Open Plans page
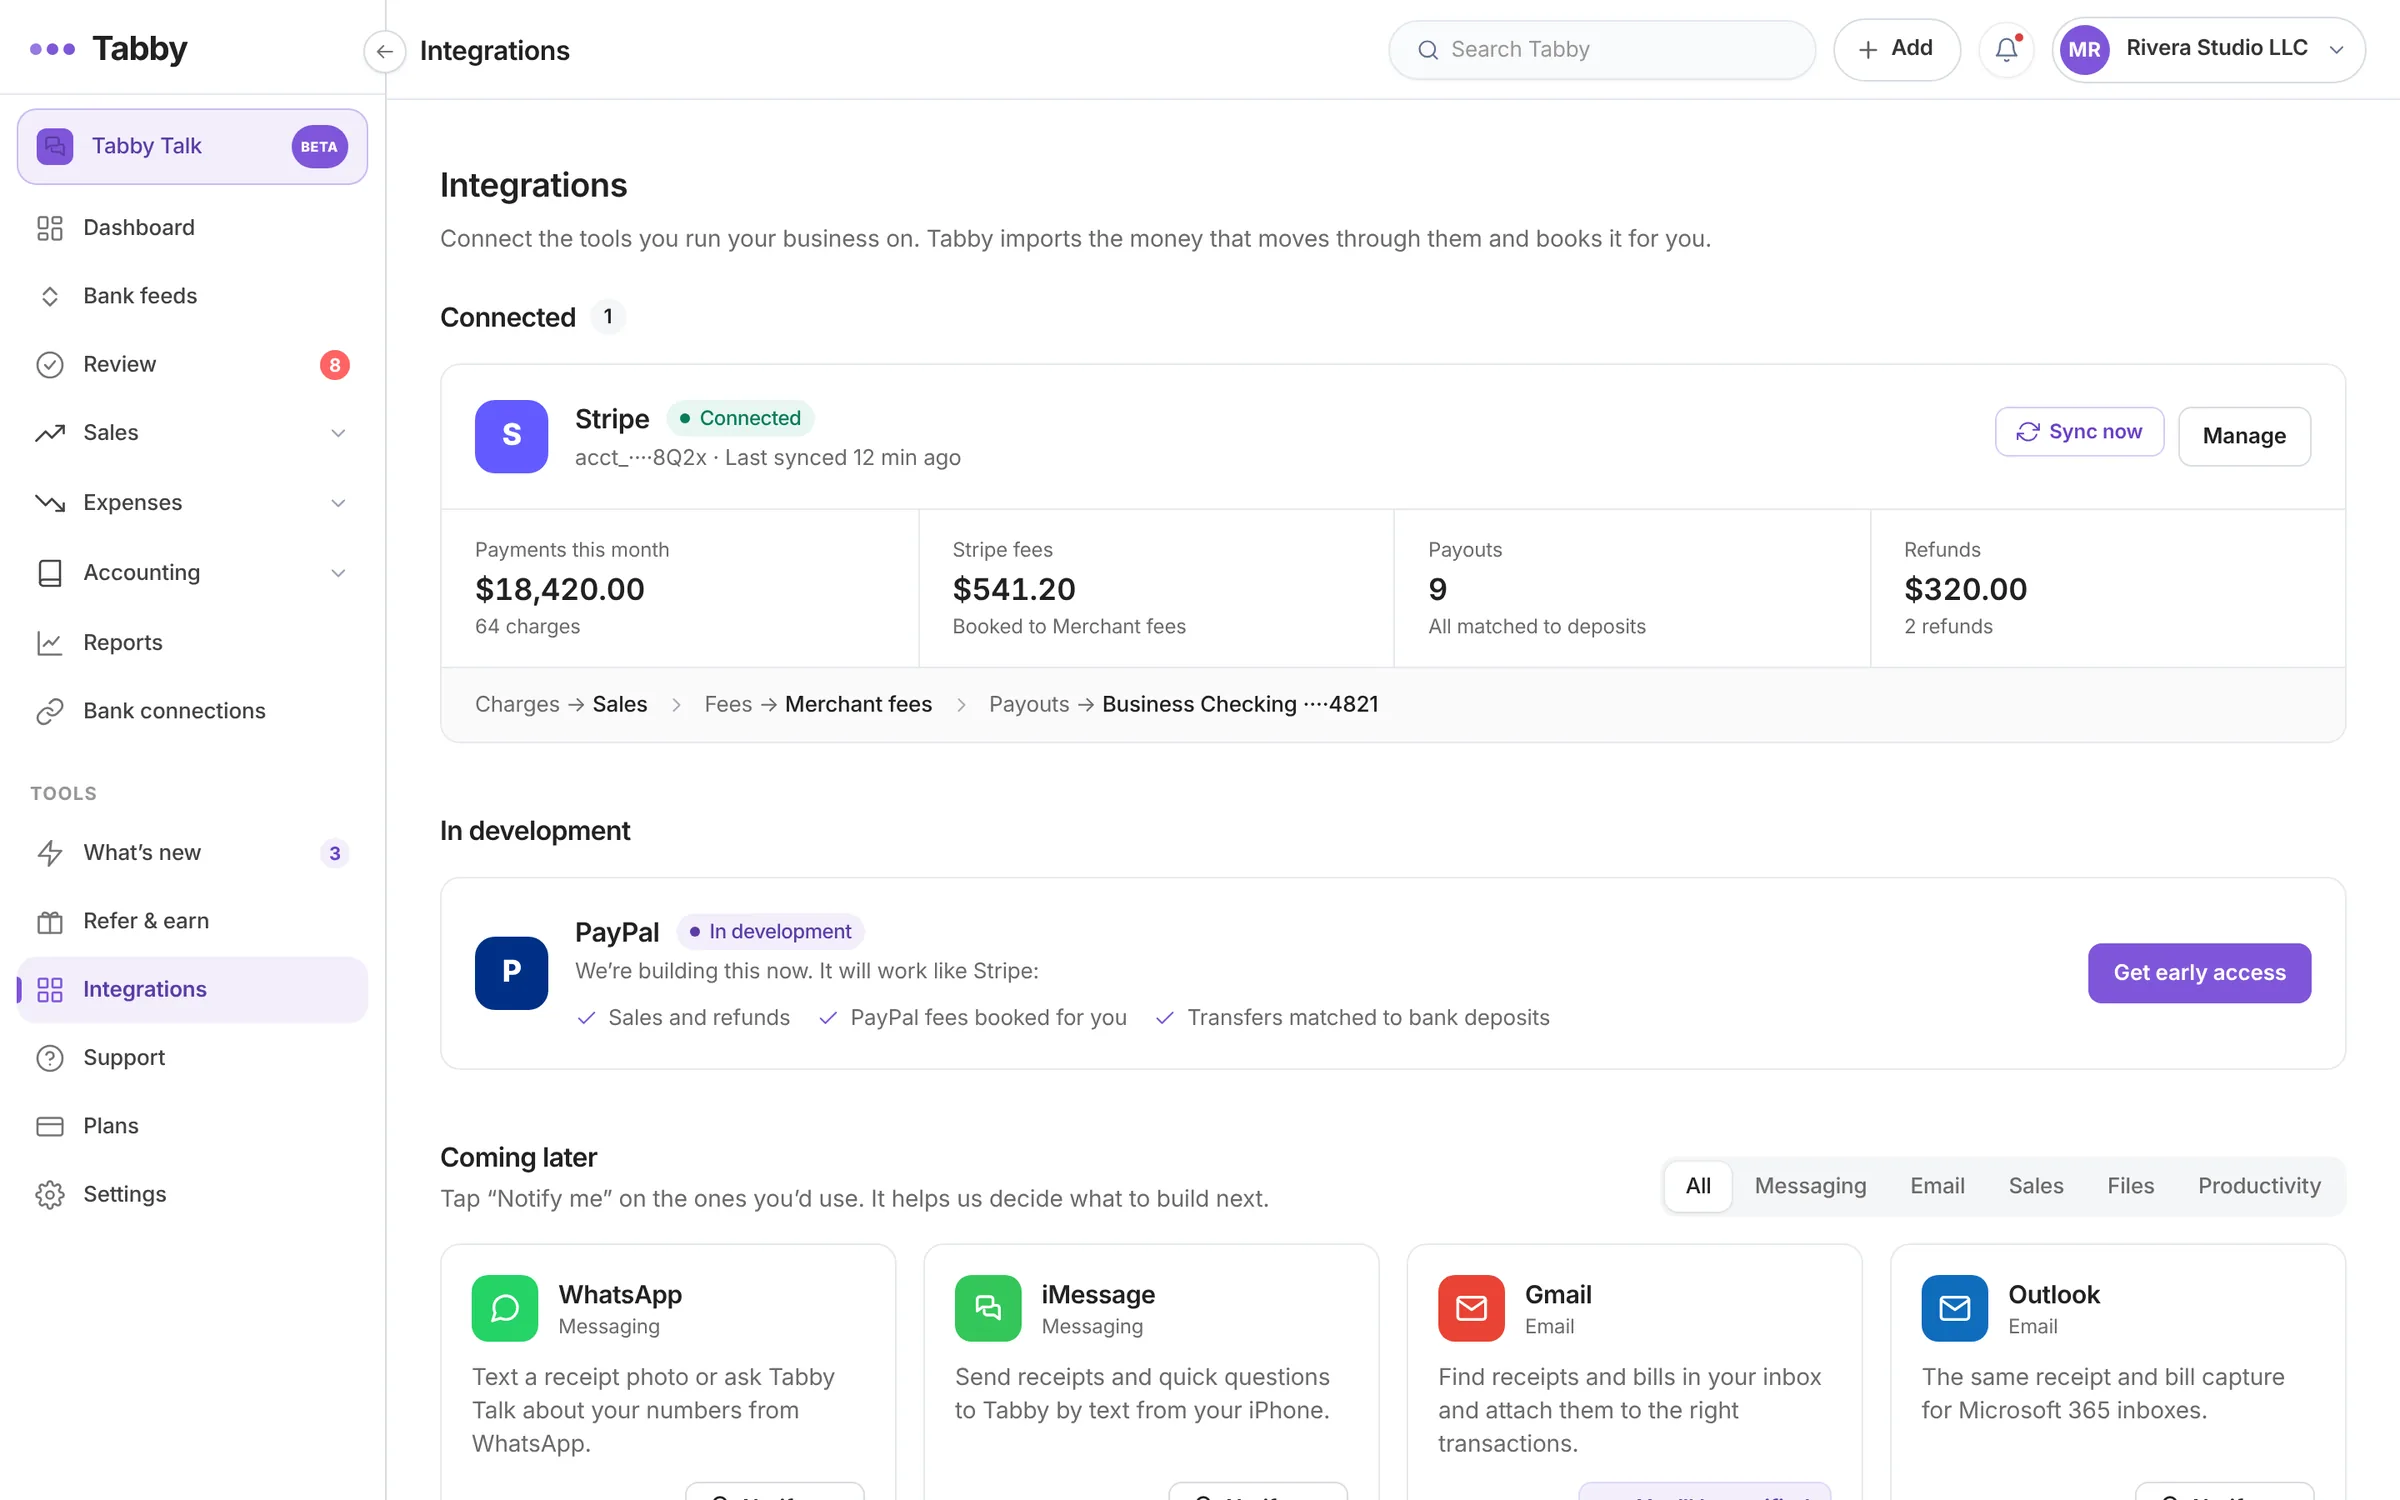 [x=192, y=1126]
